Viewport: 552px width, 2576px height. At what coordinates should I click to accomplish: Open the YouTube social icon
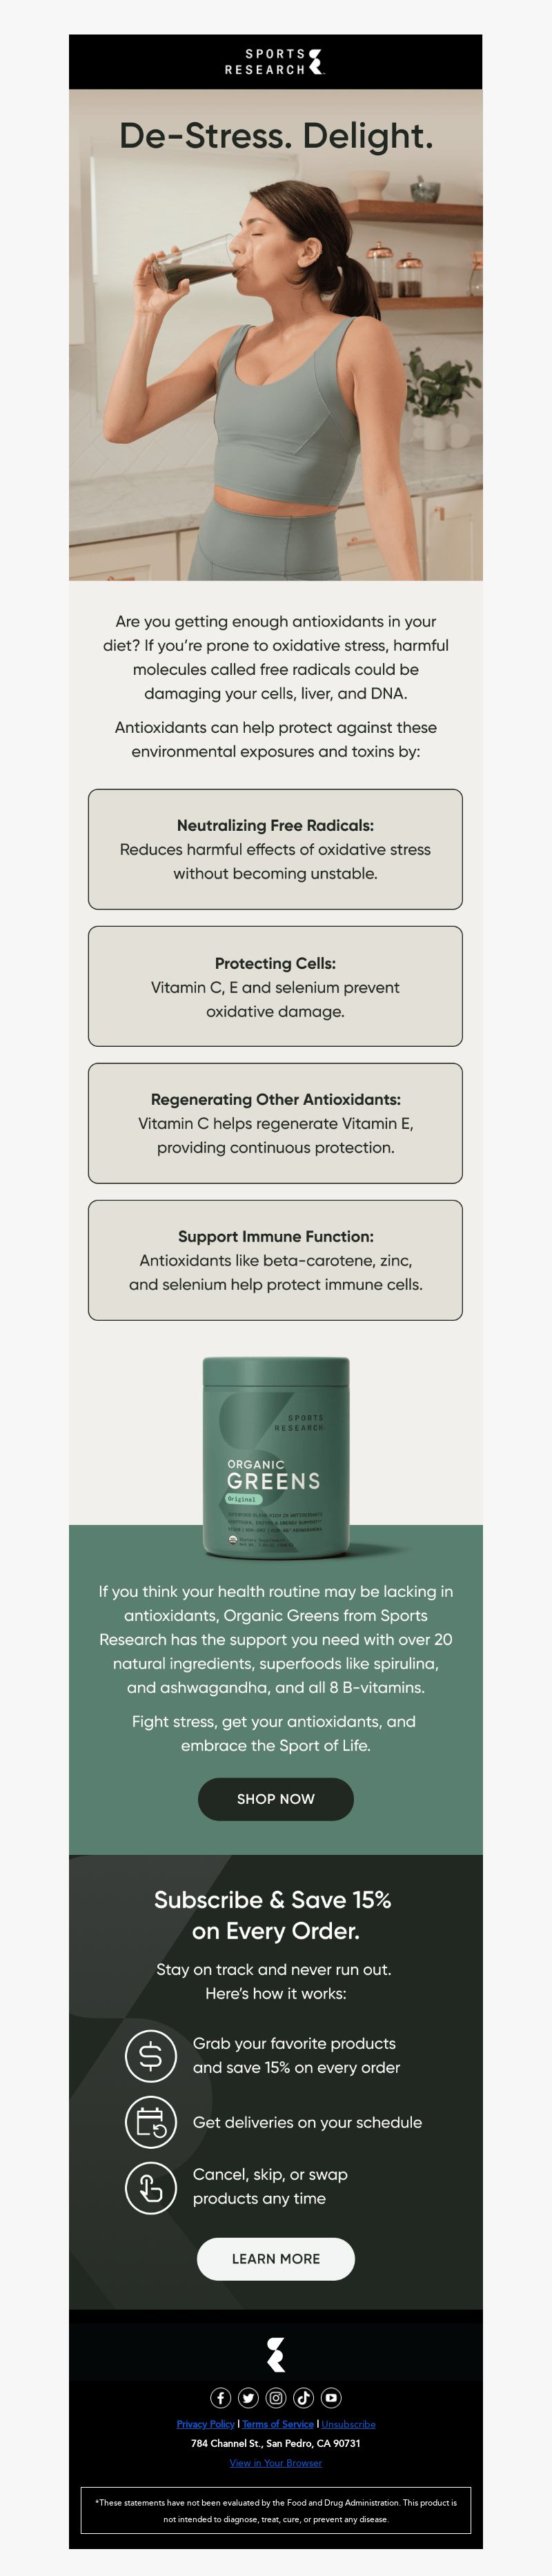point(331,2397)
